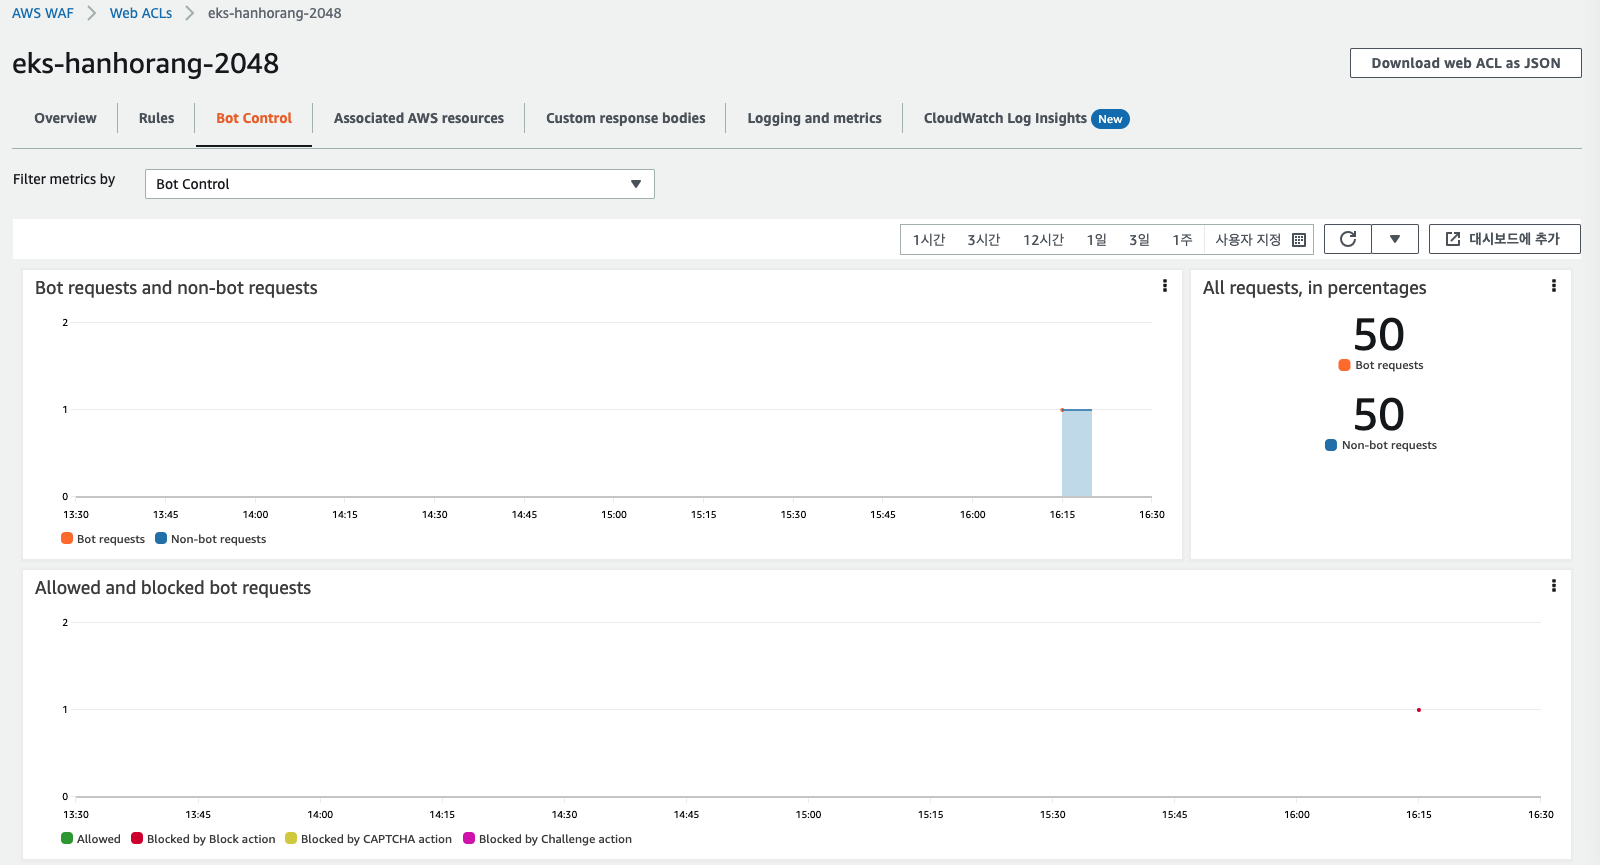Click the All requests, in percentages title
Image resolution: width=1600 pixels, height=865 pixels.
[1315, 288]
